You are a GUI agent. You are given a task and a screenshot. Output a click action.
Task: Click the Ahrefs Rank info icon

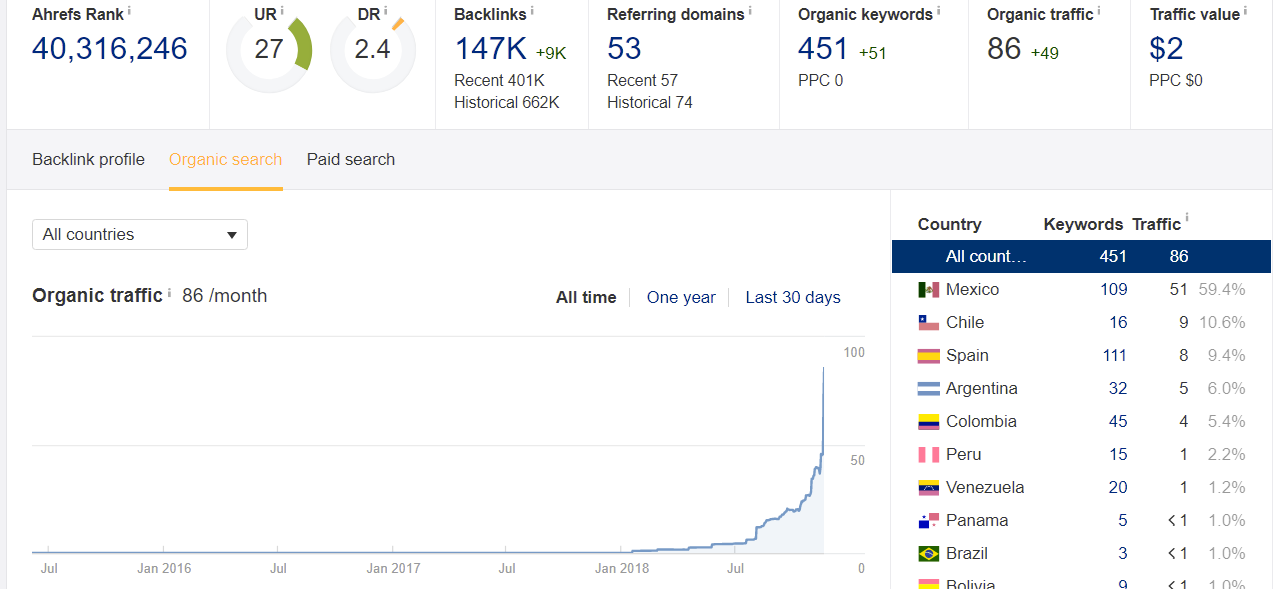point(129,11)
